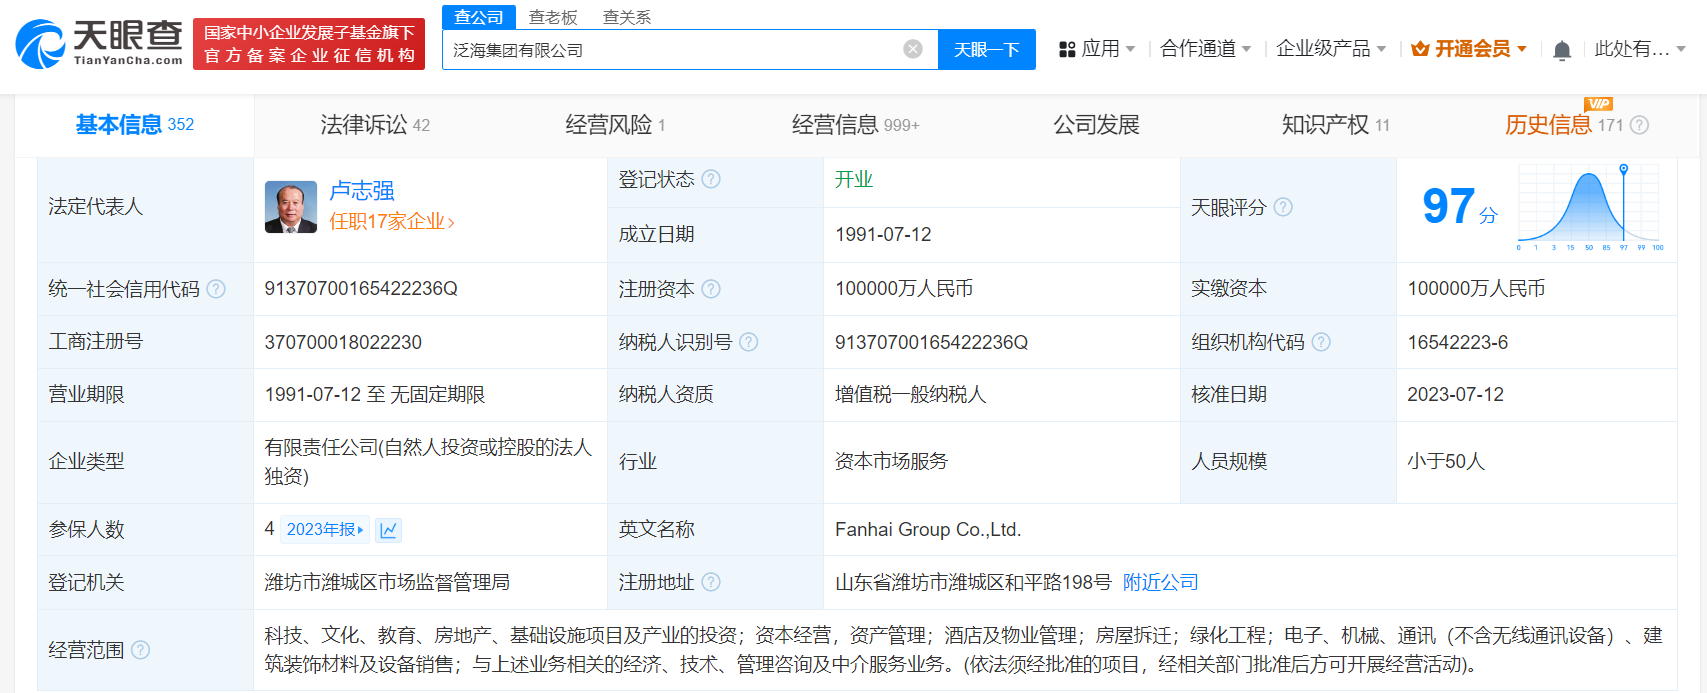Click help icon beside 组织机构代码

(1321, 342)
